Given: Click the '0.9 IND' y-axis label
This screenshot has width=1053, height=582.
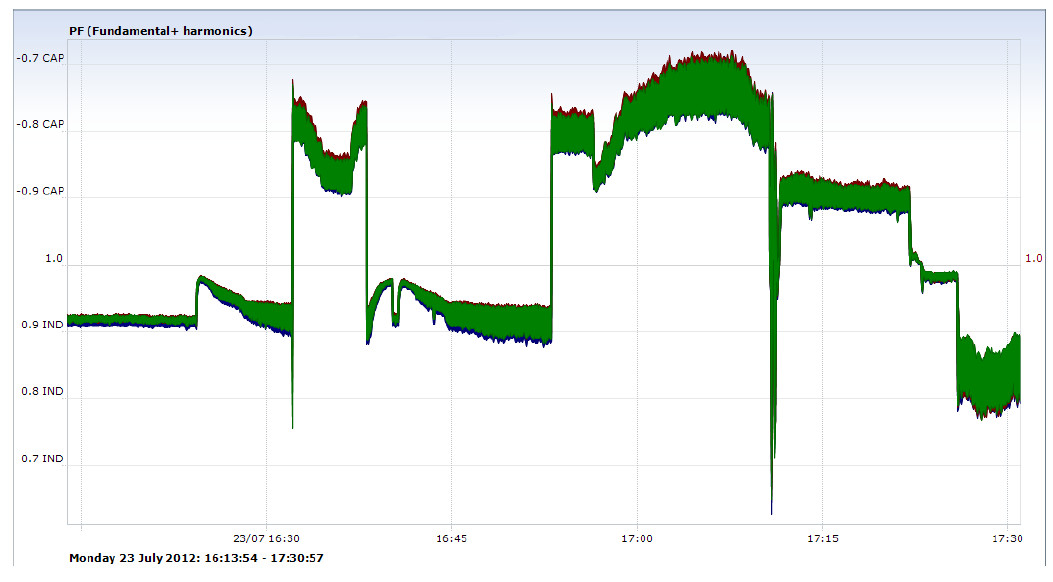Looking at the screenshot, I should pos(42,325).
